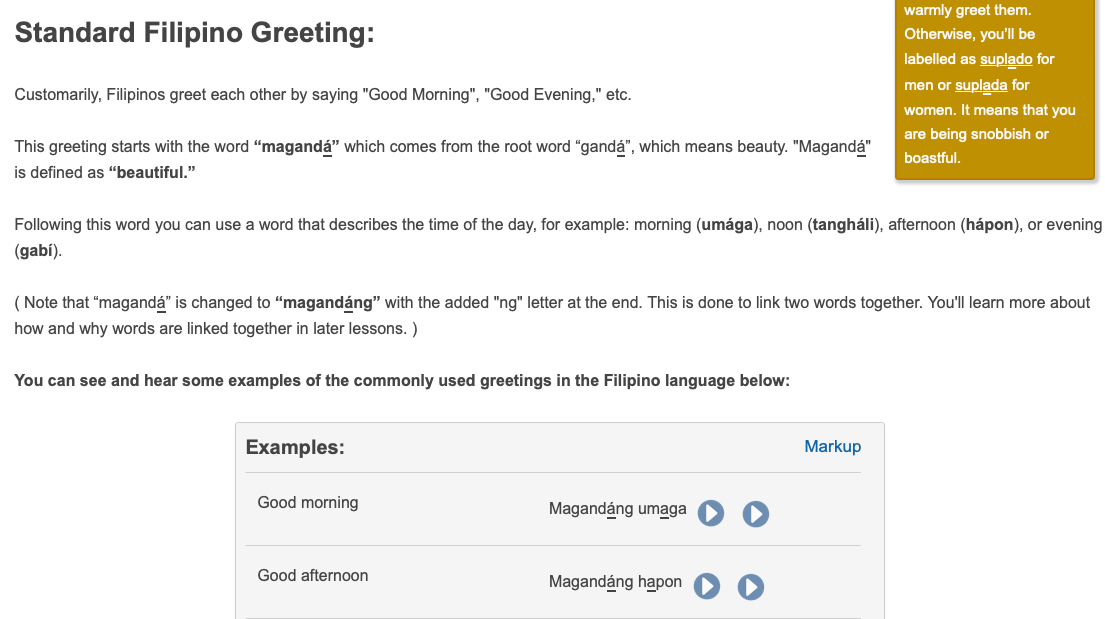Select the Good afternoon row label

coord(312,576)
